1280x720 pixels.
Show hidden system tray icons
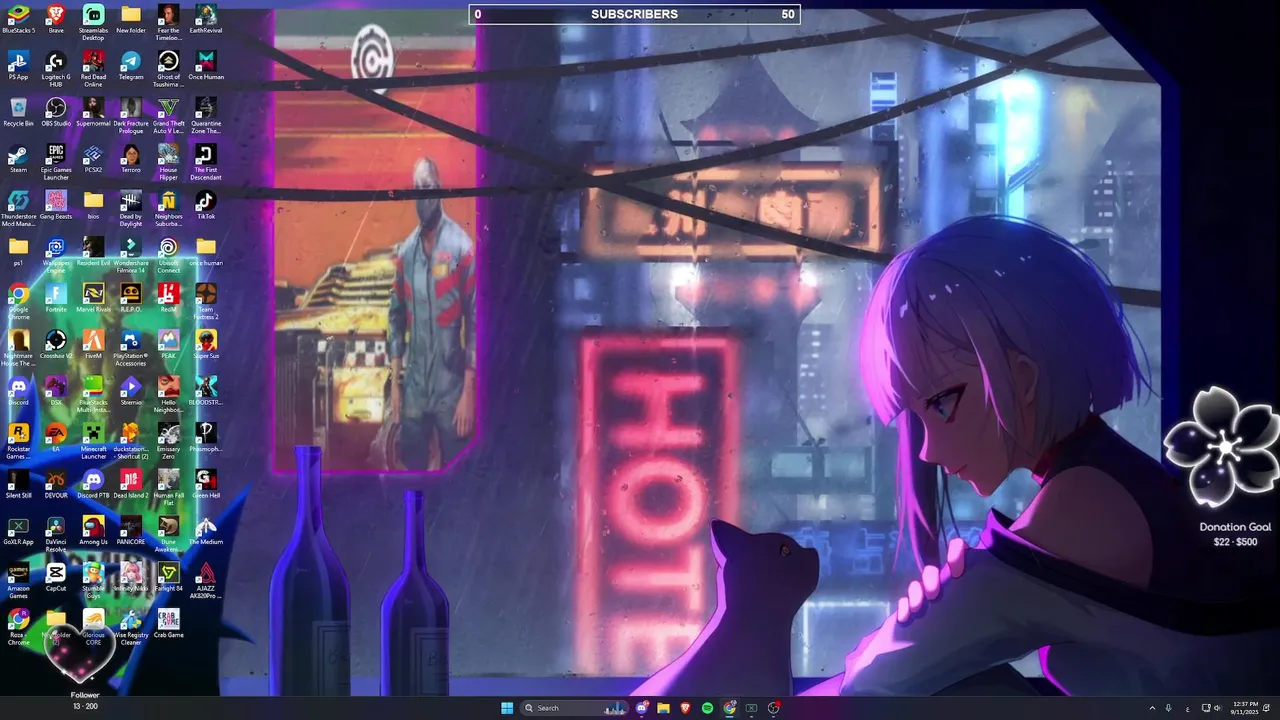1152,708
